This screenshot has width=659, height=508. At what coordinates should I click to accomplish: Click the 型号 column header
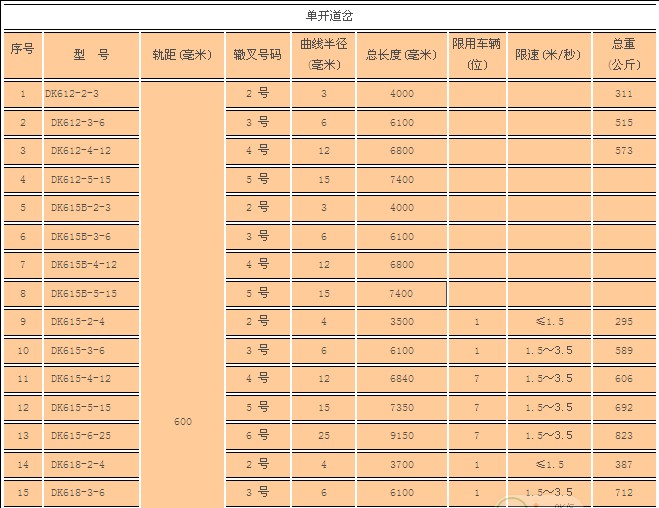91,54
